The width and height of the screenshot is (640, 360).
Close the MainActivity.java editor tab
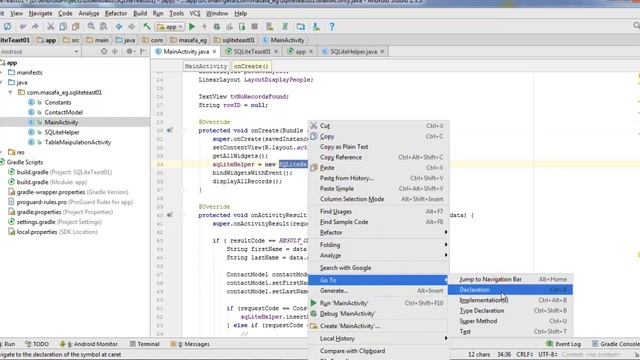pos(214,51)
